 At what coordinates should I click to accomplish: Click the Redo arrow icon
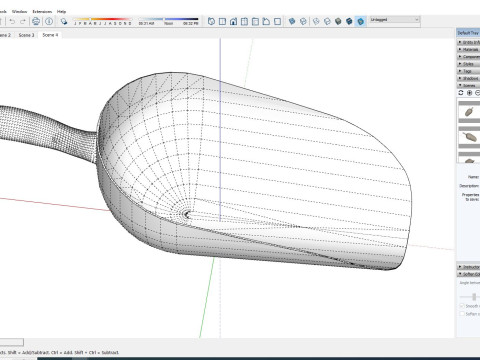tap(23, 22)
